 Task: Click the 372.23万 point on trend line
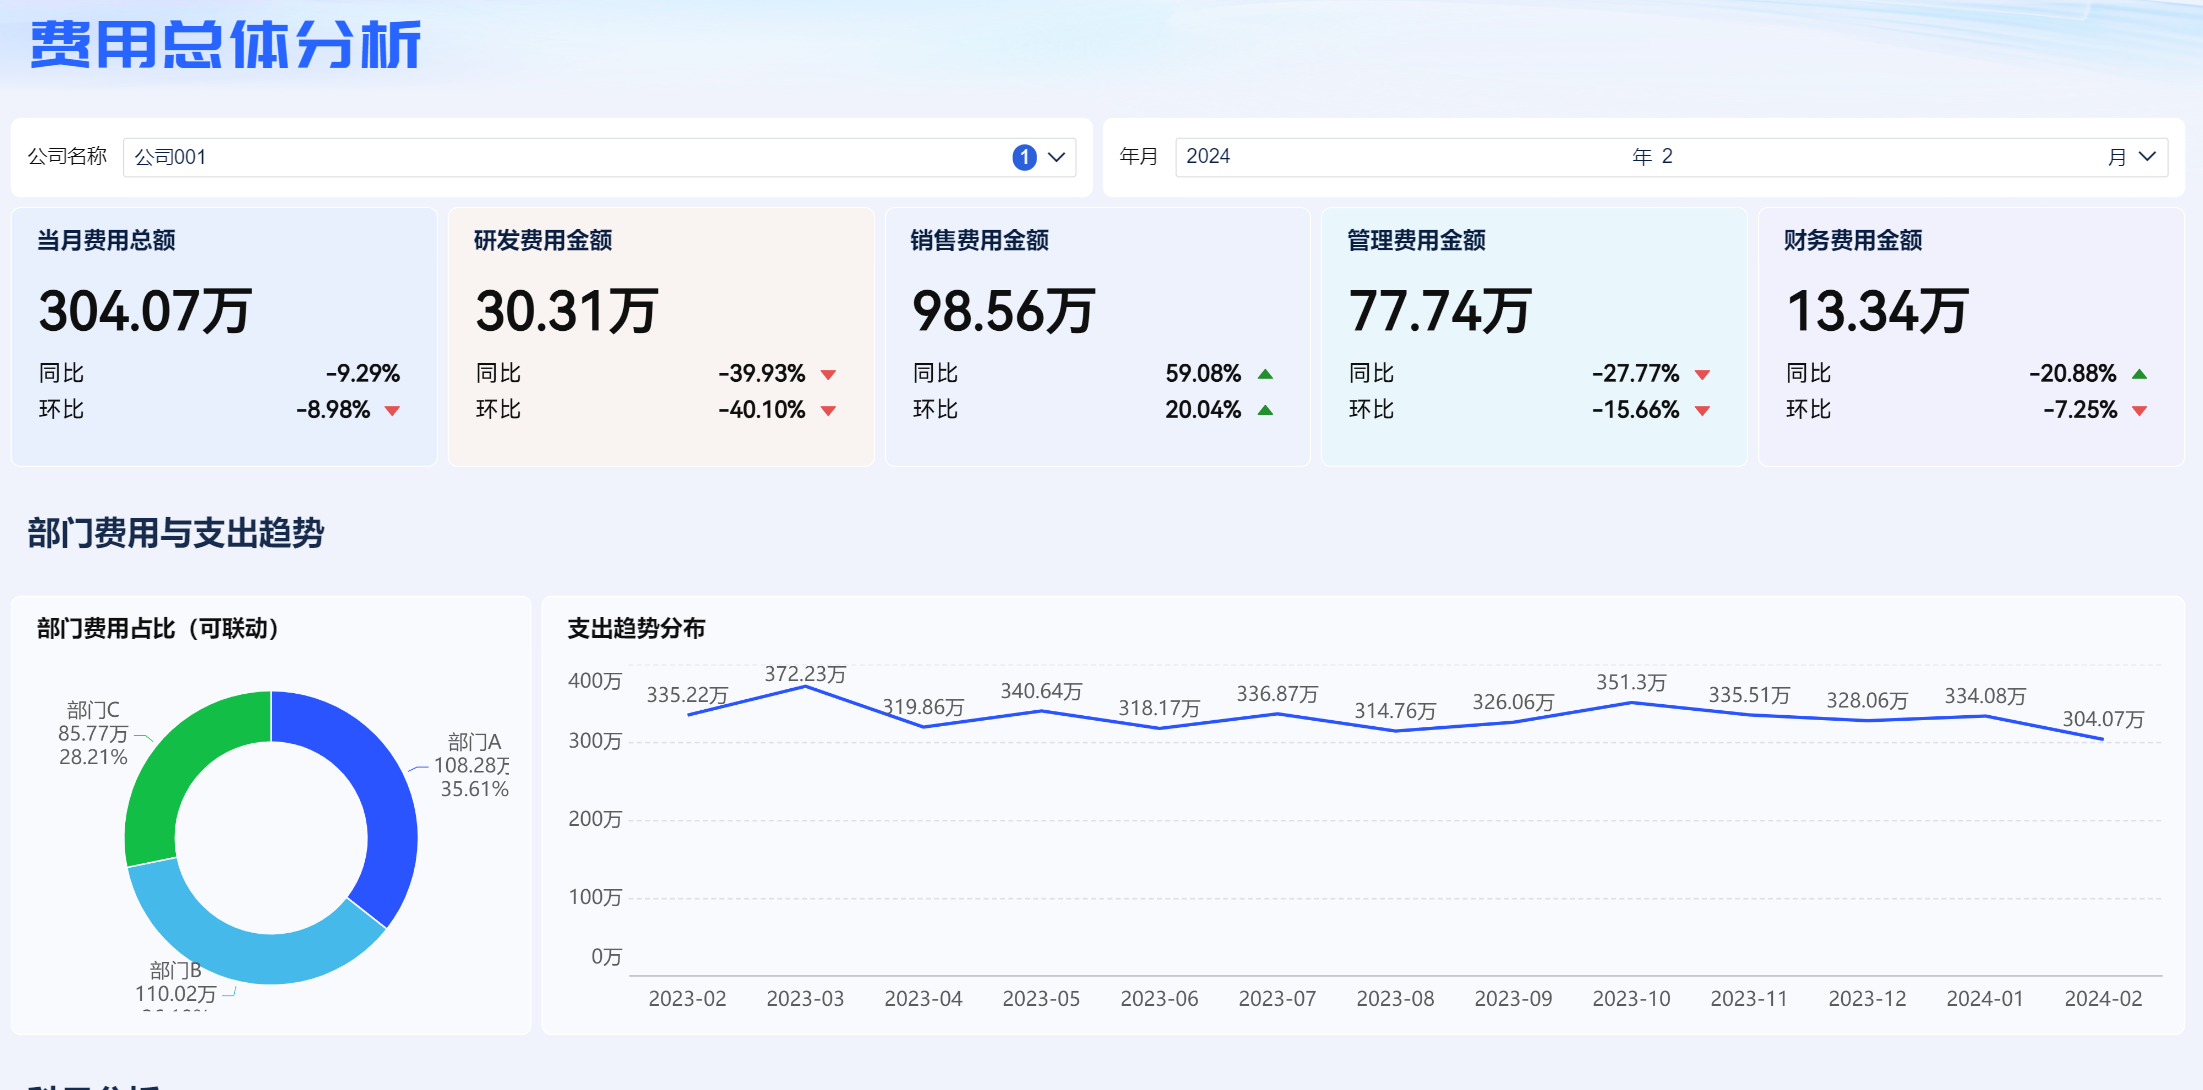coord(805,687)
